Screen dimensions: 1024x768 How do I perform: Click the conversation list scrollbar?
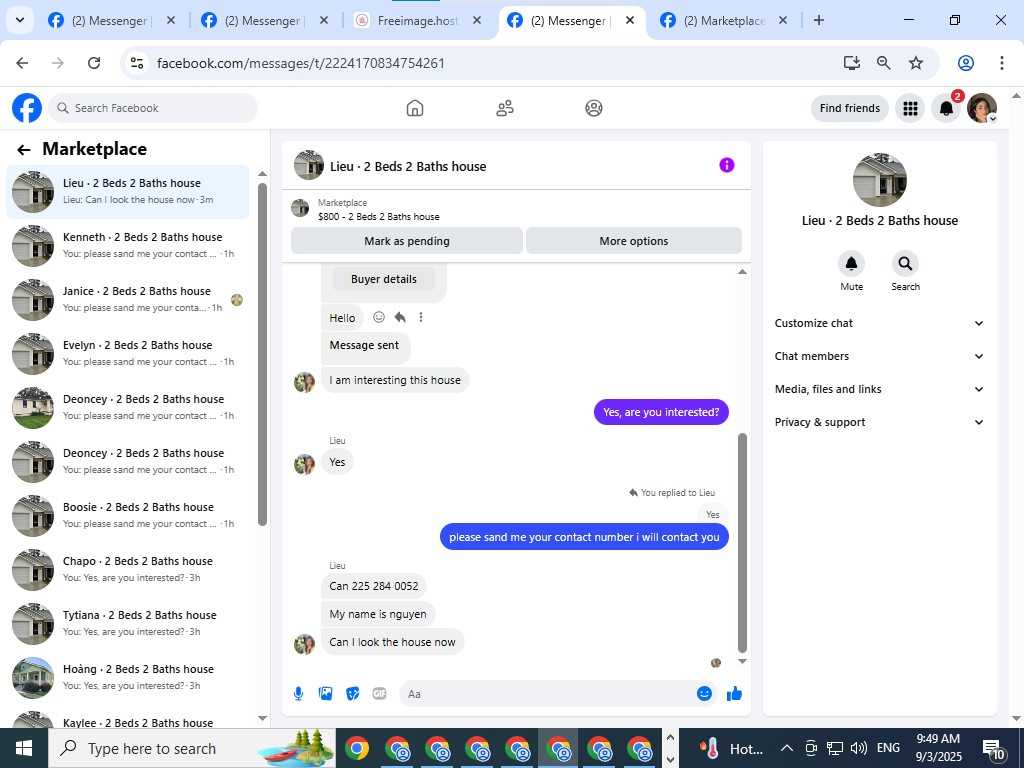click(263, 354)
